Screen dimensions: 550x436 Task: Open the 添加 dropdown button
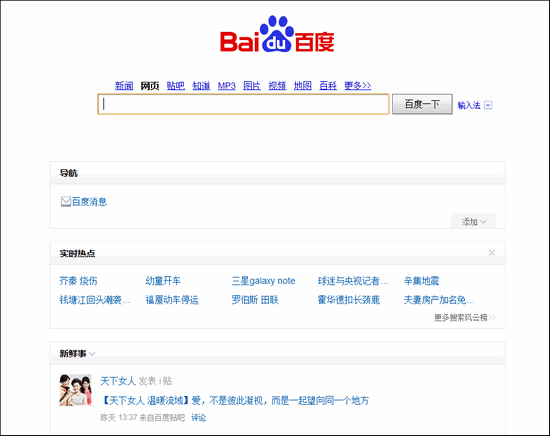[473, 221]
